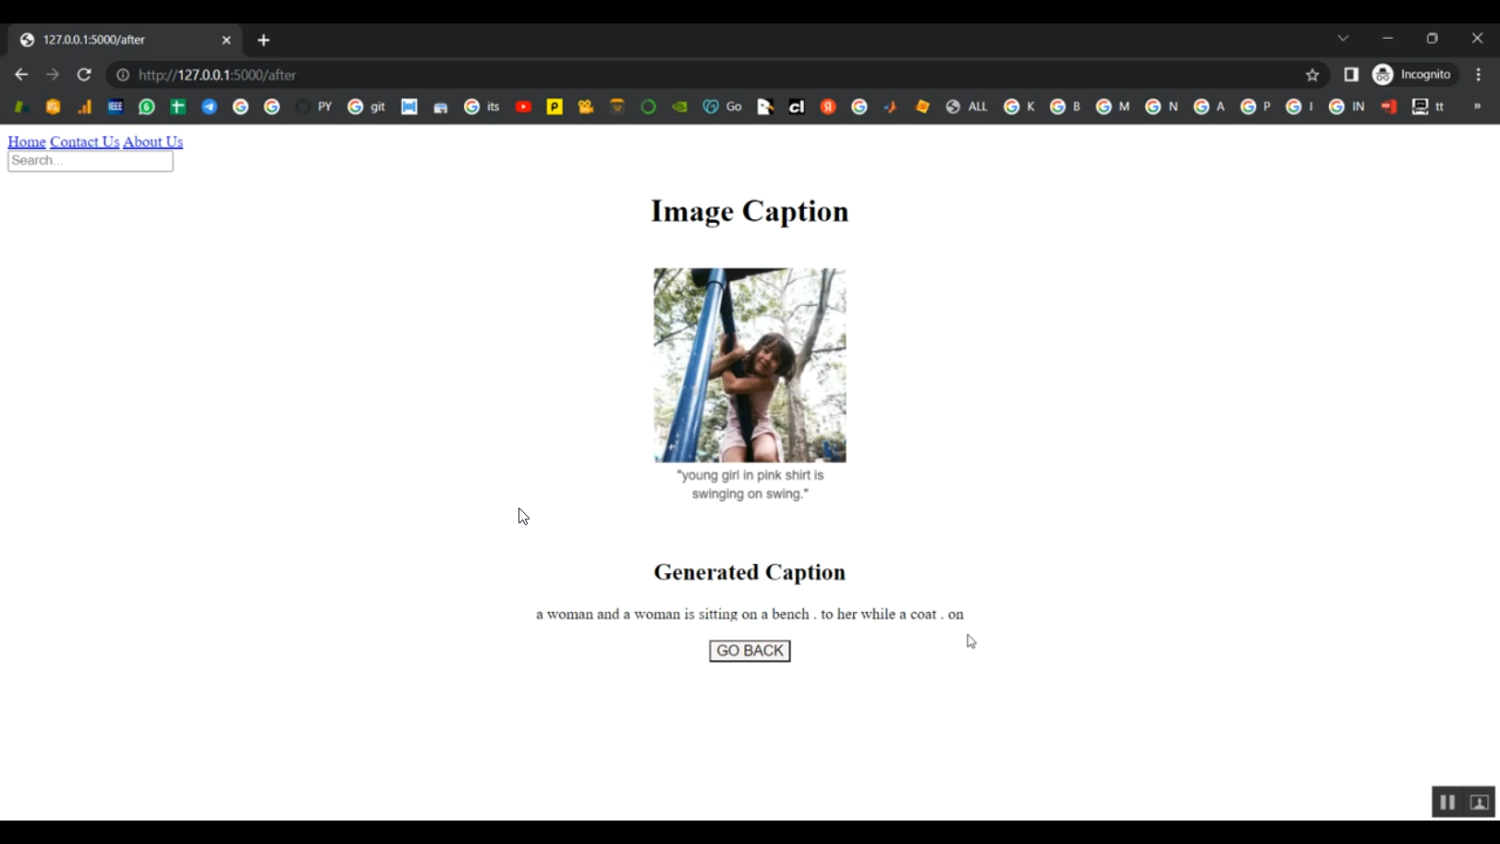Screen dimensions: 1500x844
Task: Open the WhatsApp bookmark
Action: 147,107
